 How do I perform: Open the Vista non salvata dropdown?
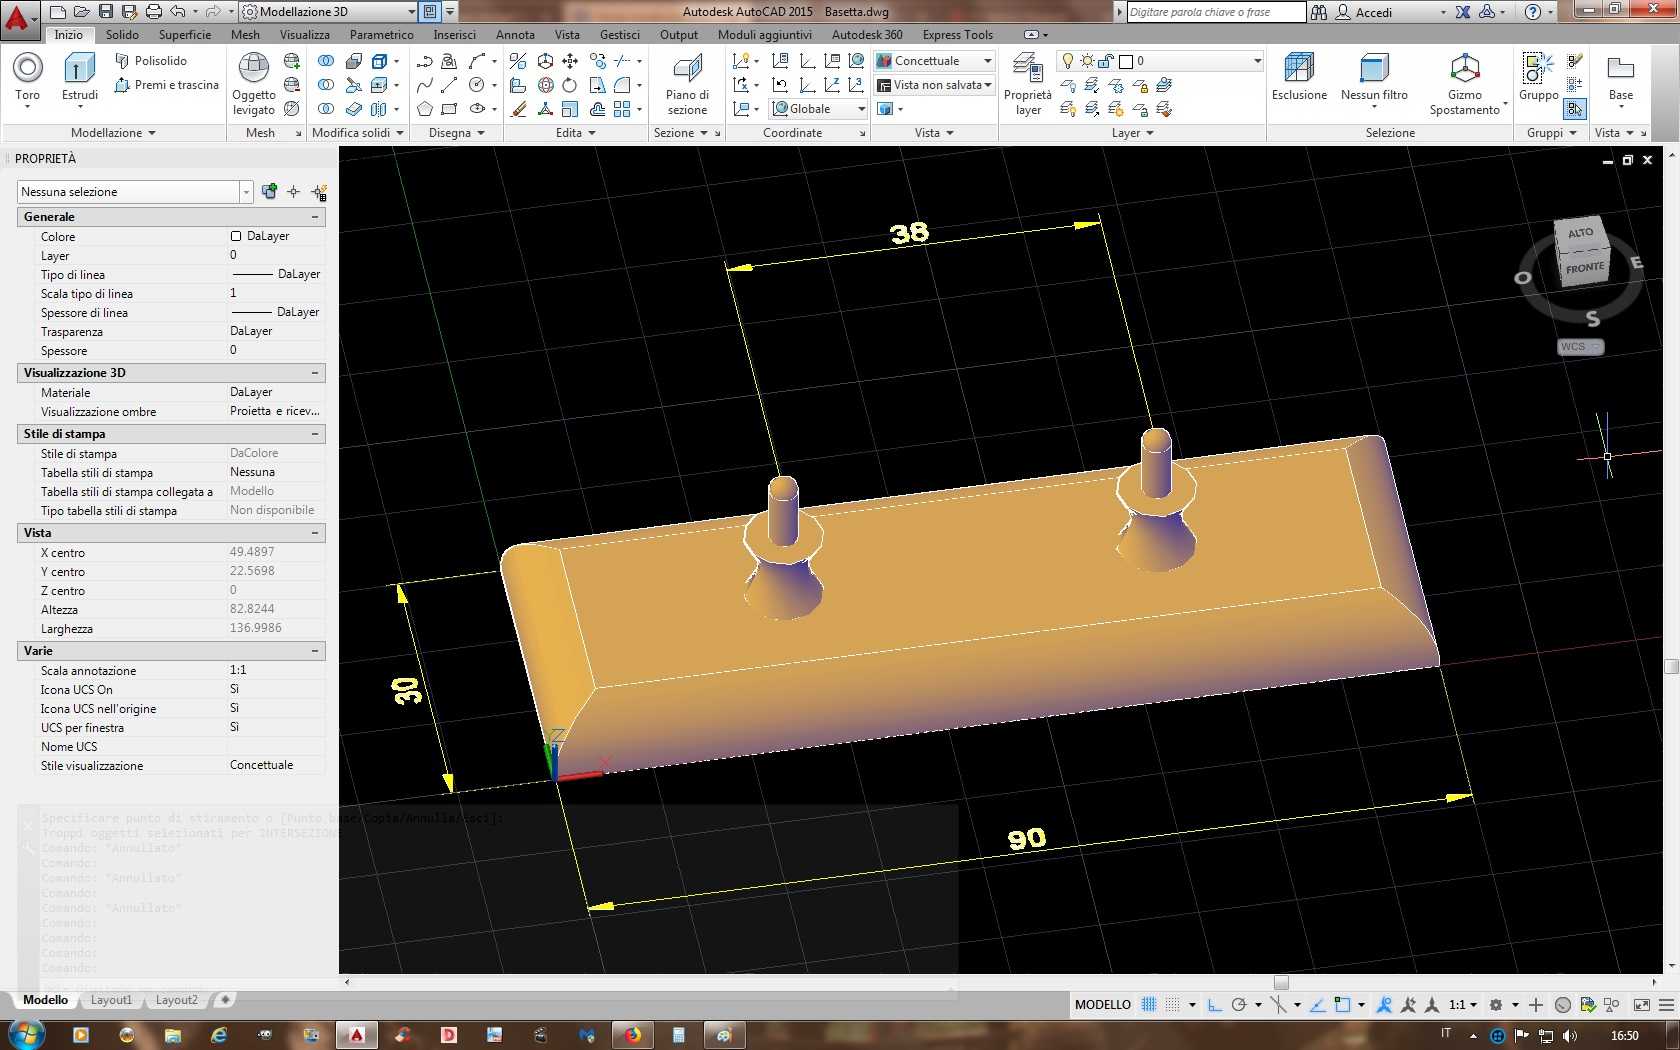(934, 85)
